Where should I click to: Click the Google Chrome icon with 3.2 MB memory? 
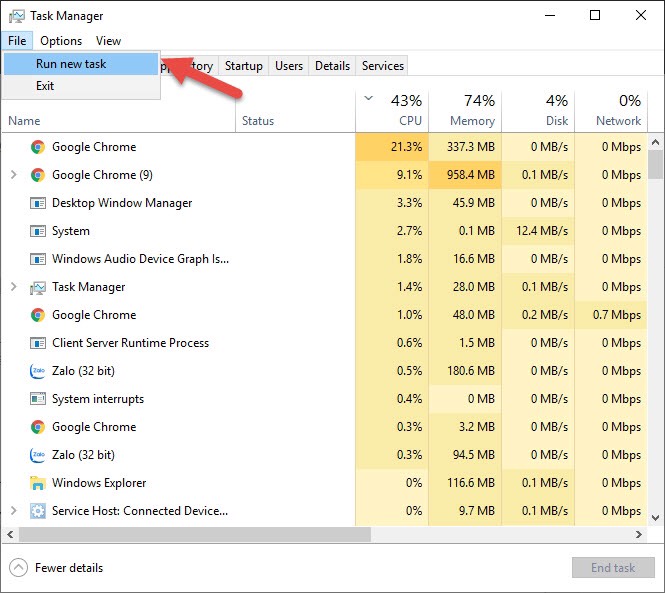[x=38, y=427]
